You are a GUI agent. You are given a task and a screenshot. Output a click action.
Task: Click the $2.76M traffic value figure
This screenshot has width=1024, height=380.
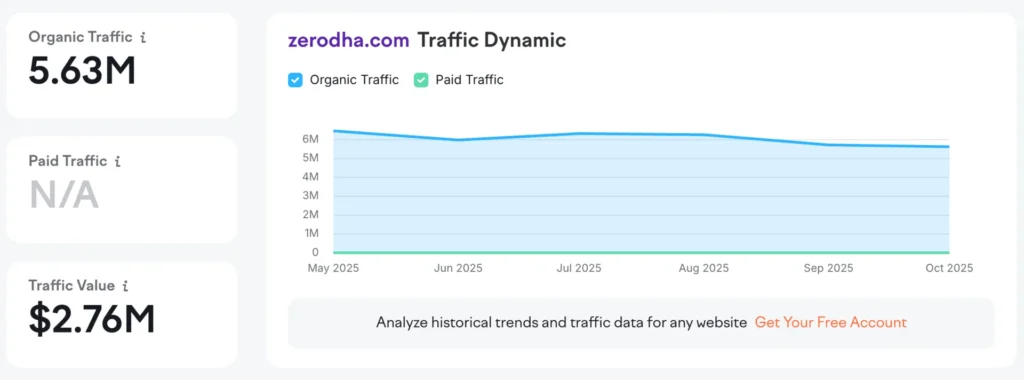click(92, 319)
